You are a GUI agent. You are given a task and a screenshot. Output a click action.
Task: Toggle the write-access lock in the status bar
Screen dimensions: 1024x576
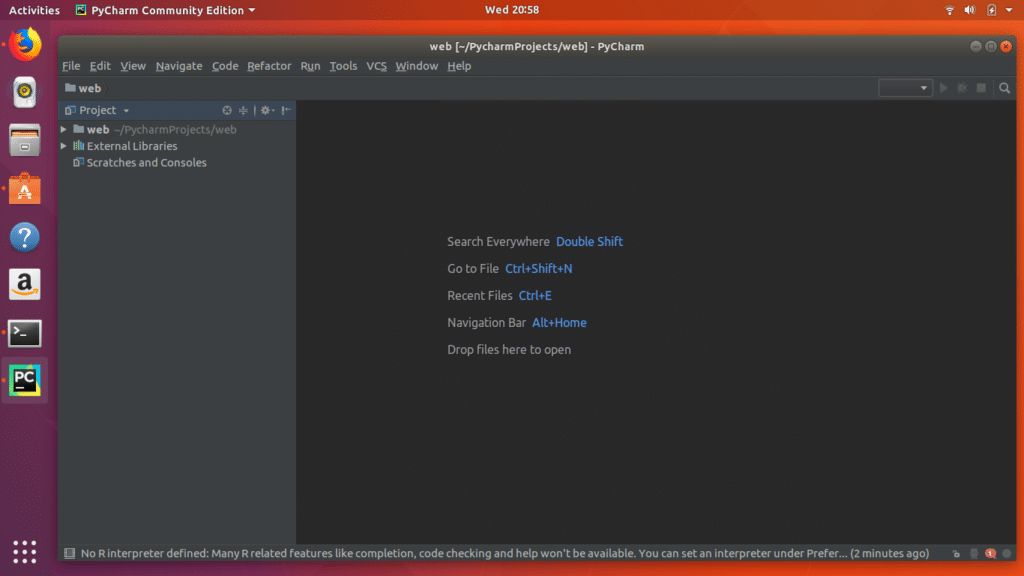956,553
